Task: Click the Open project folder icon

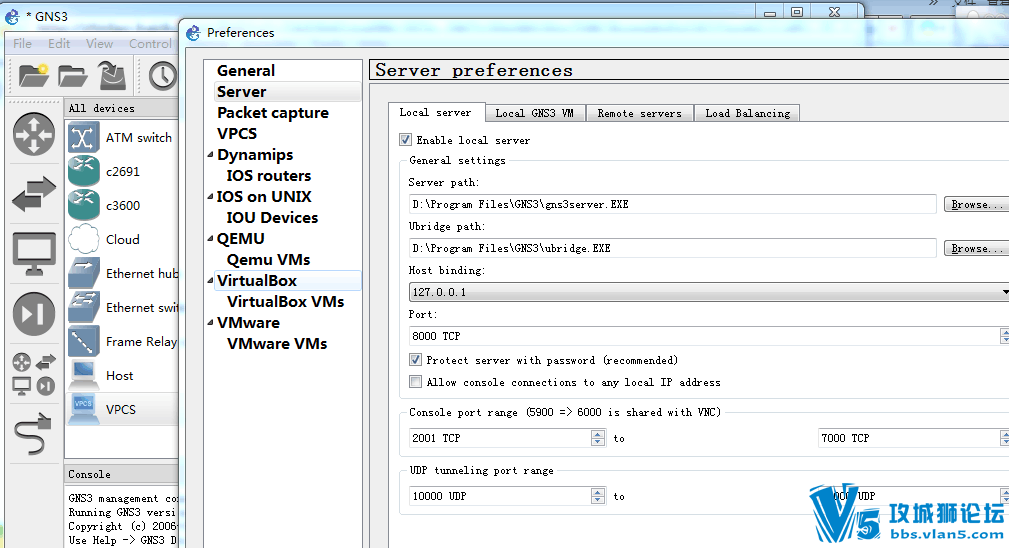Action: [73, 76]
